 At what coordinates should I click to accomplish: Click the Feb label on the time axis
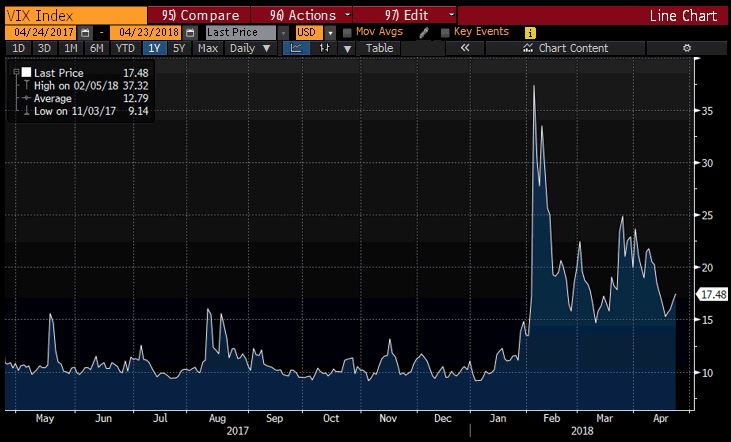552,418
